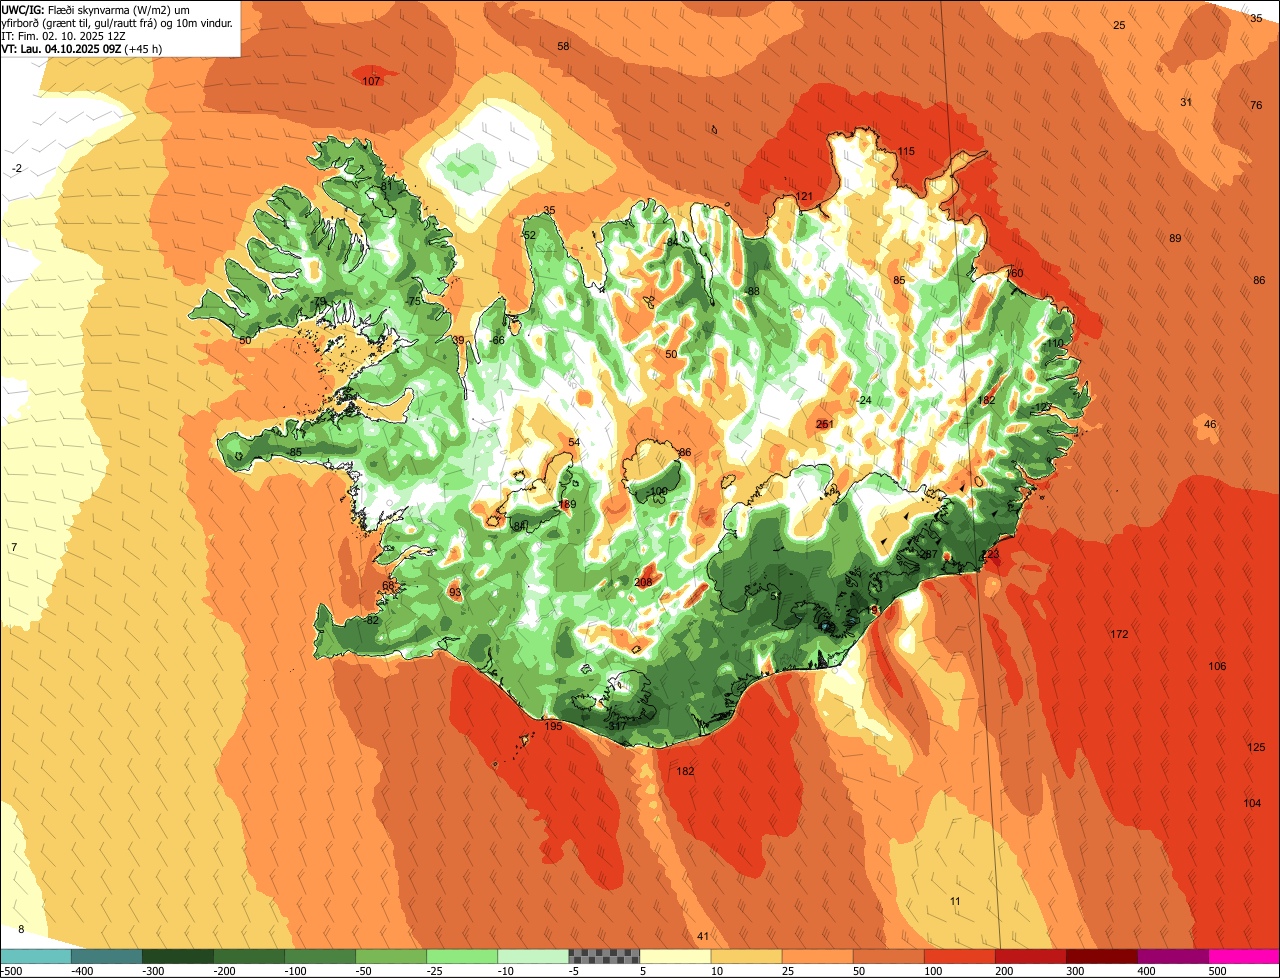Click the map value 195 on the south coast

(x=553, y=726)
